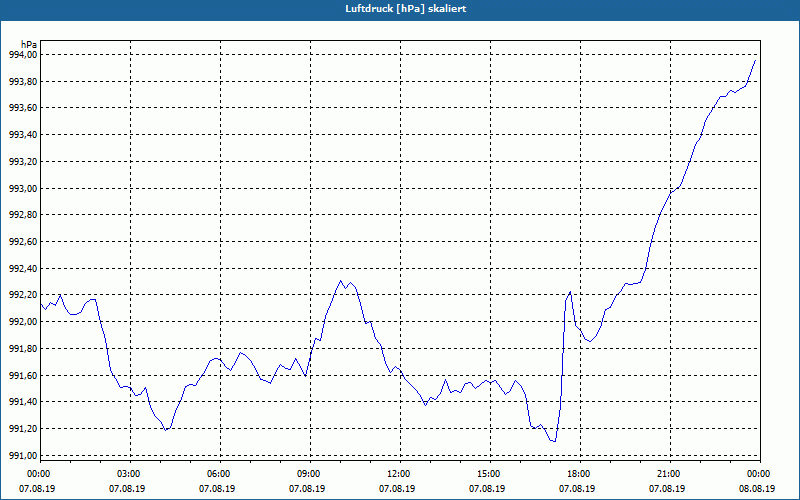Select the 07.08.19 date beneath 06:00
The width and height of the screenshot is (800, 500).
pyautogui.click(x=217, y=488)
